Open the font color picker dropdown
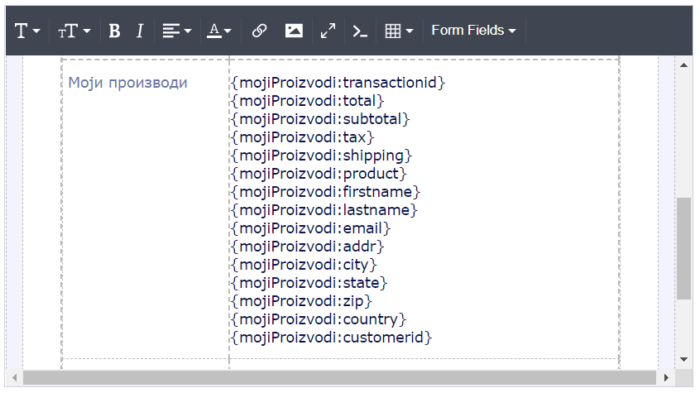This screenshot has width=700, height=393. (x=219, y=31)
